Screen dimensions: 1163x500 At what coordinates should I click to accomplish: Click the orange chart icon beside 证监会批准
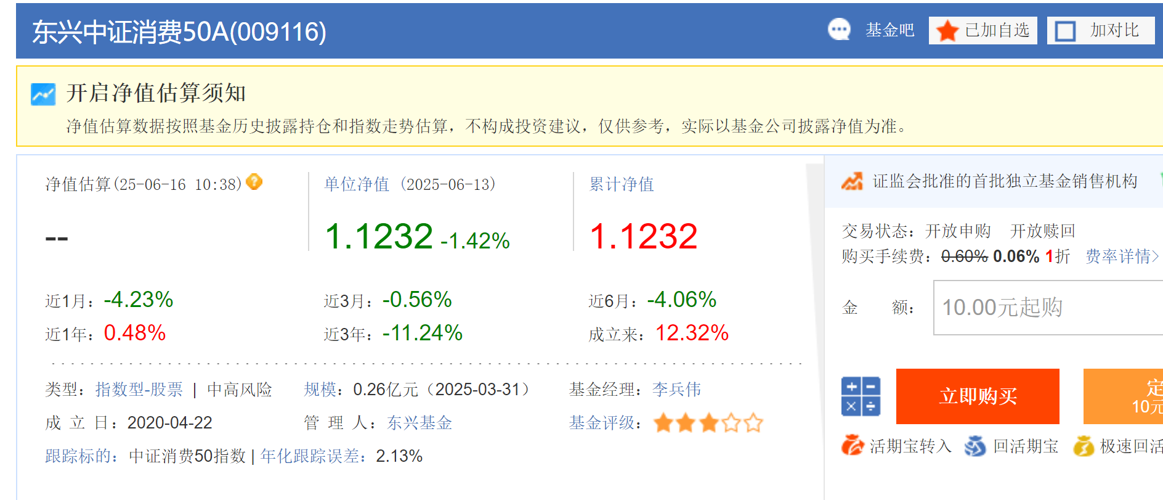853,181
